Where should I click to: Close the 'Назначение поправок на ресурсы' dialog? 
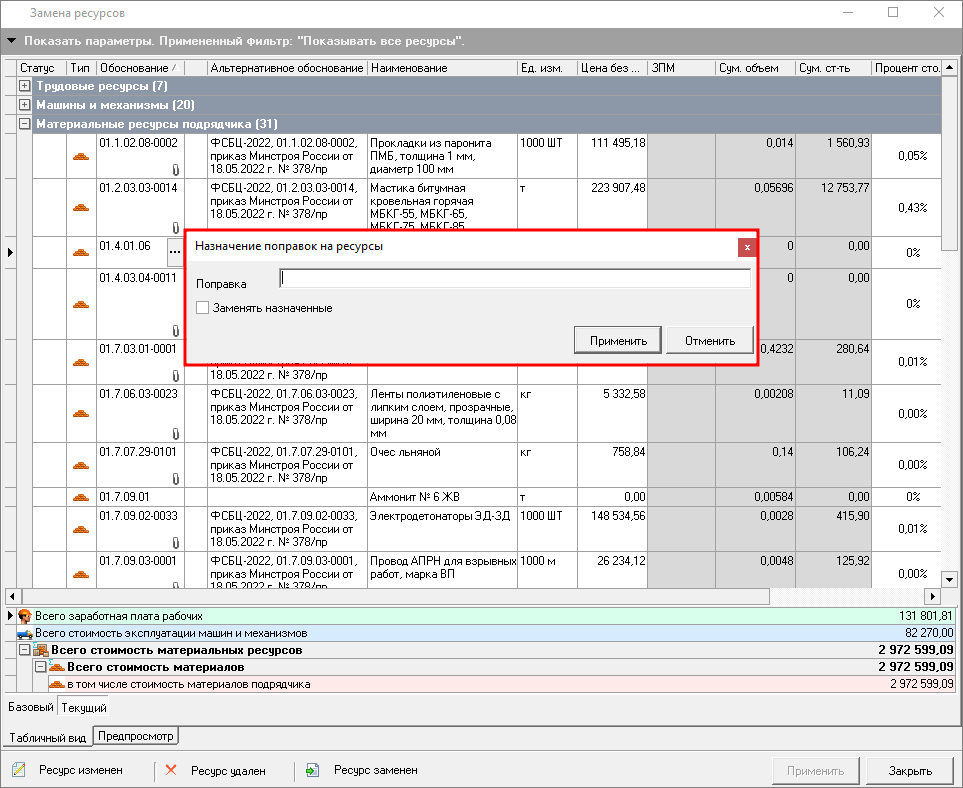point(746,246)
